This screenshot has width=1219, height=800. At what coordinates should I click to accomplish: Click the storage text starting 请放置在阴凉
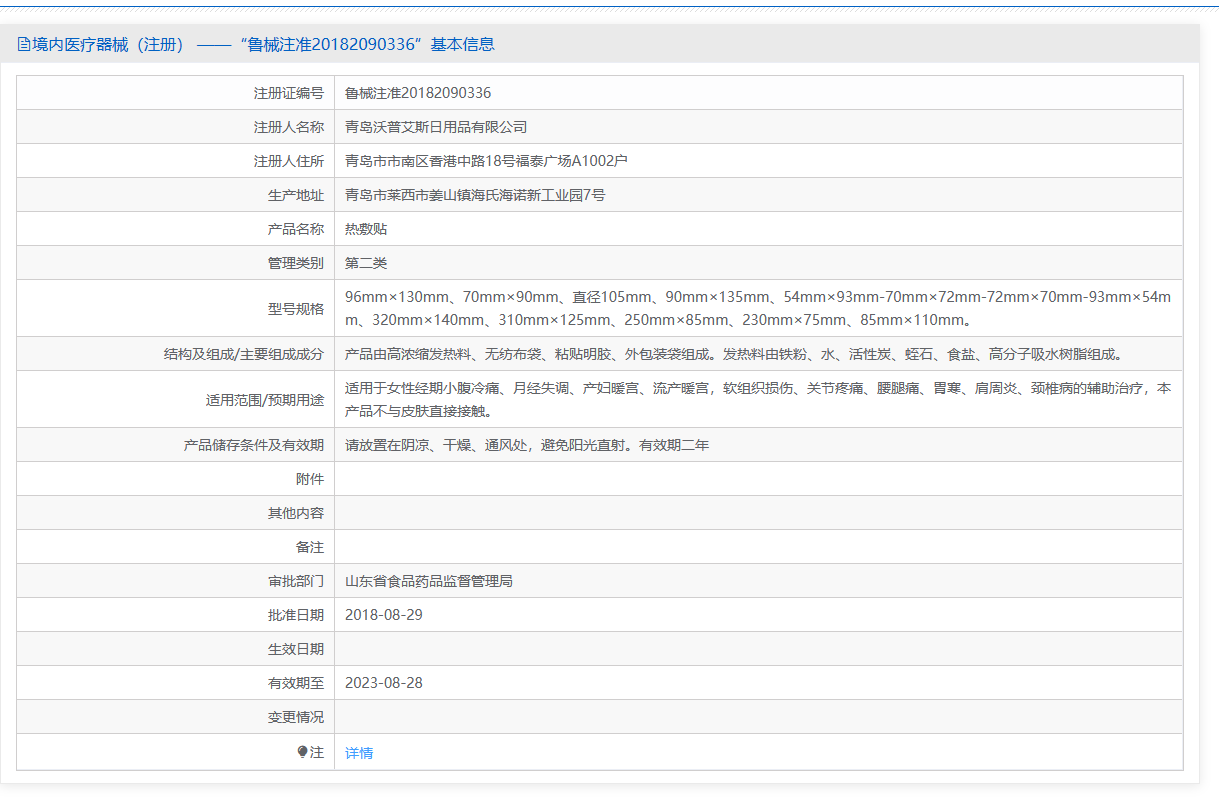[x=527, y=445]
